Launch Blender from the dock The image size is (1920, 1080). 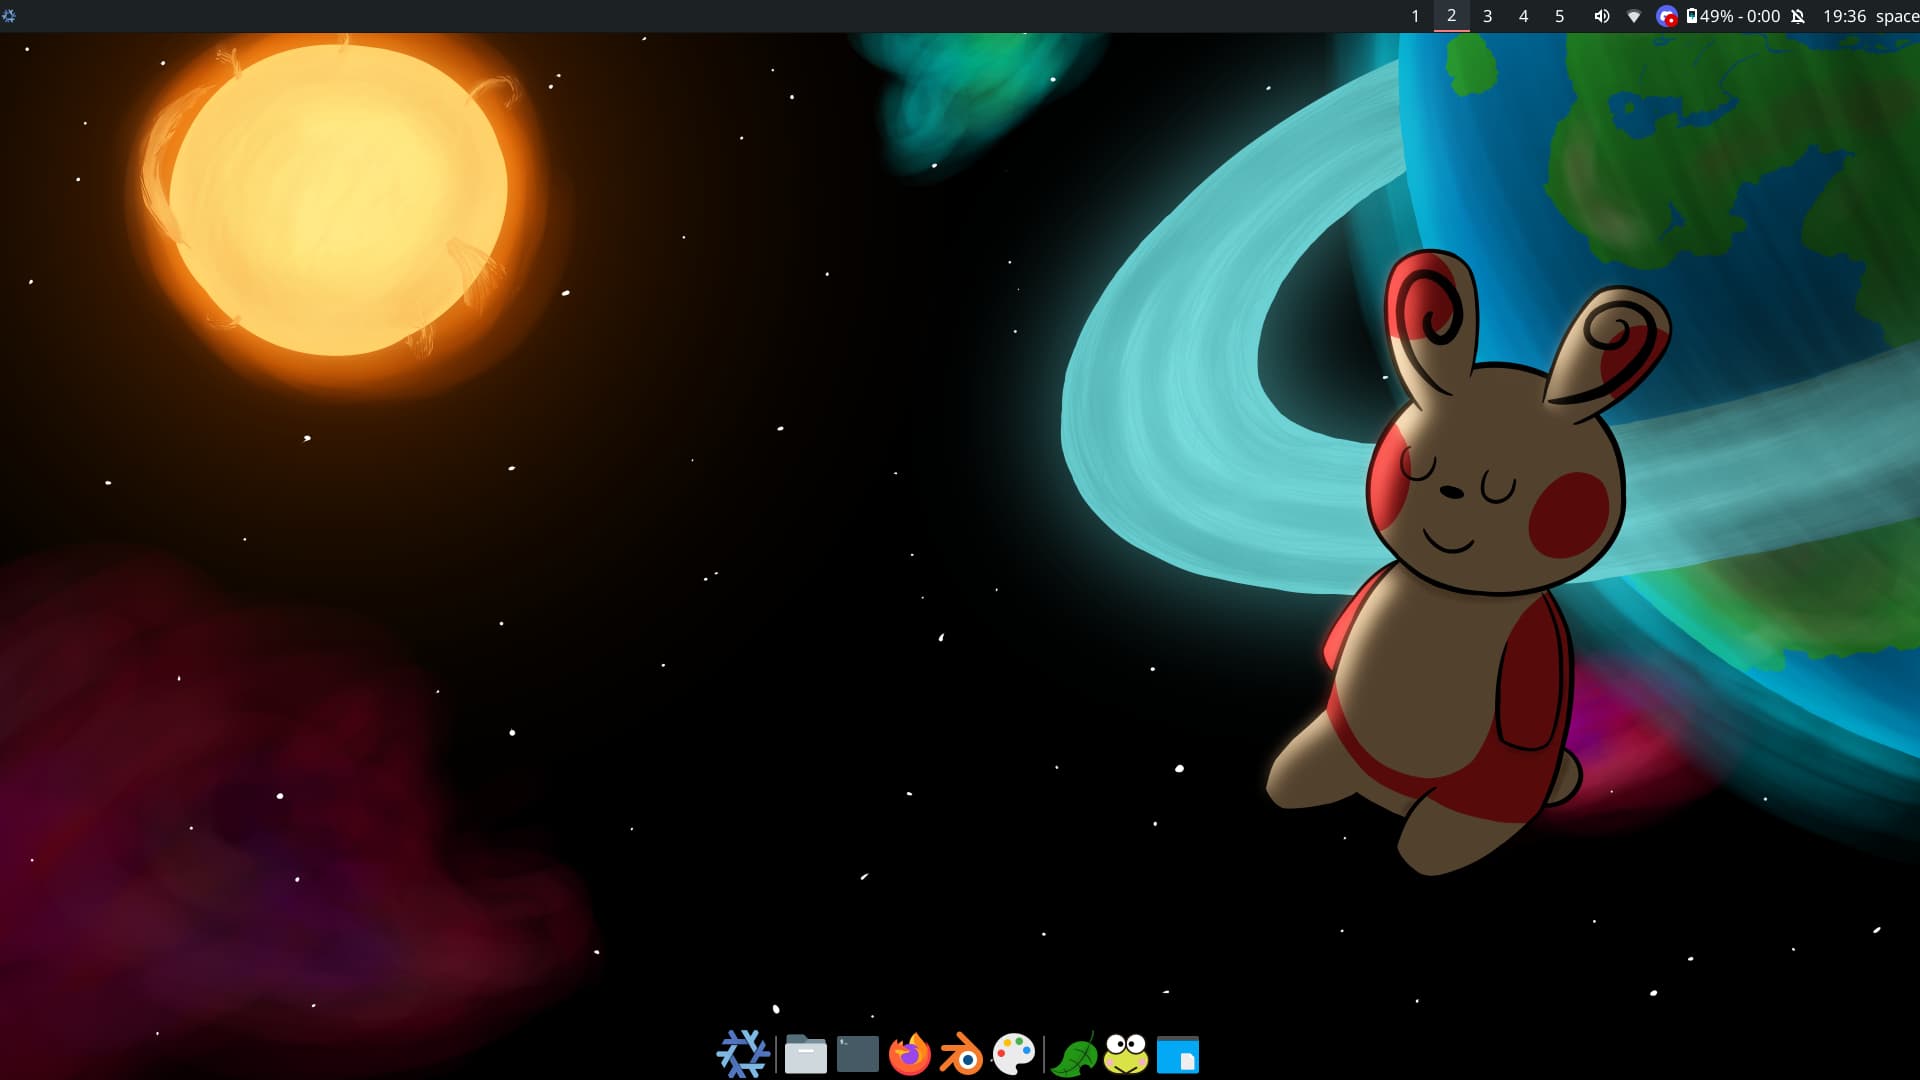pos(961,1054)
